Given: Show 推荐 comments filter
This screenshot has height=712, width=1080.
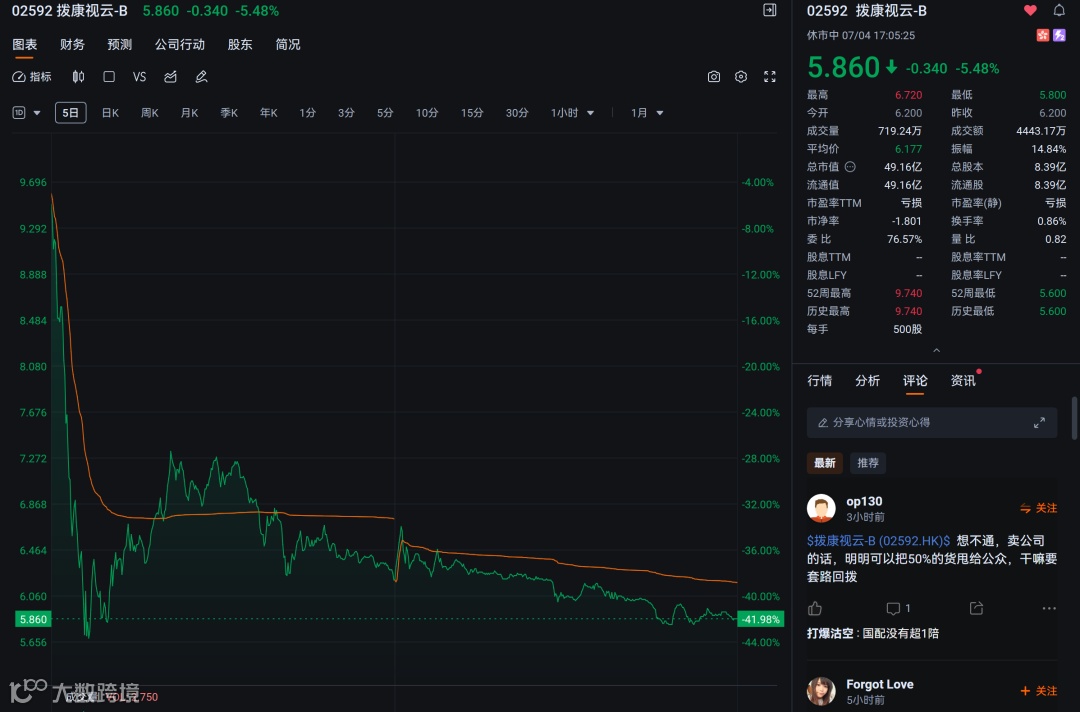Looking at the screenshot, I should [x=868, y=463].
